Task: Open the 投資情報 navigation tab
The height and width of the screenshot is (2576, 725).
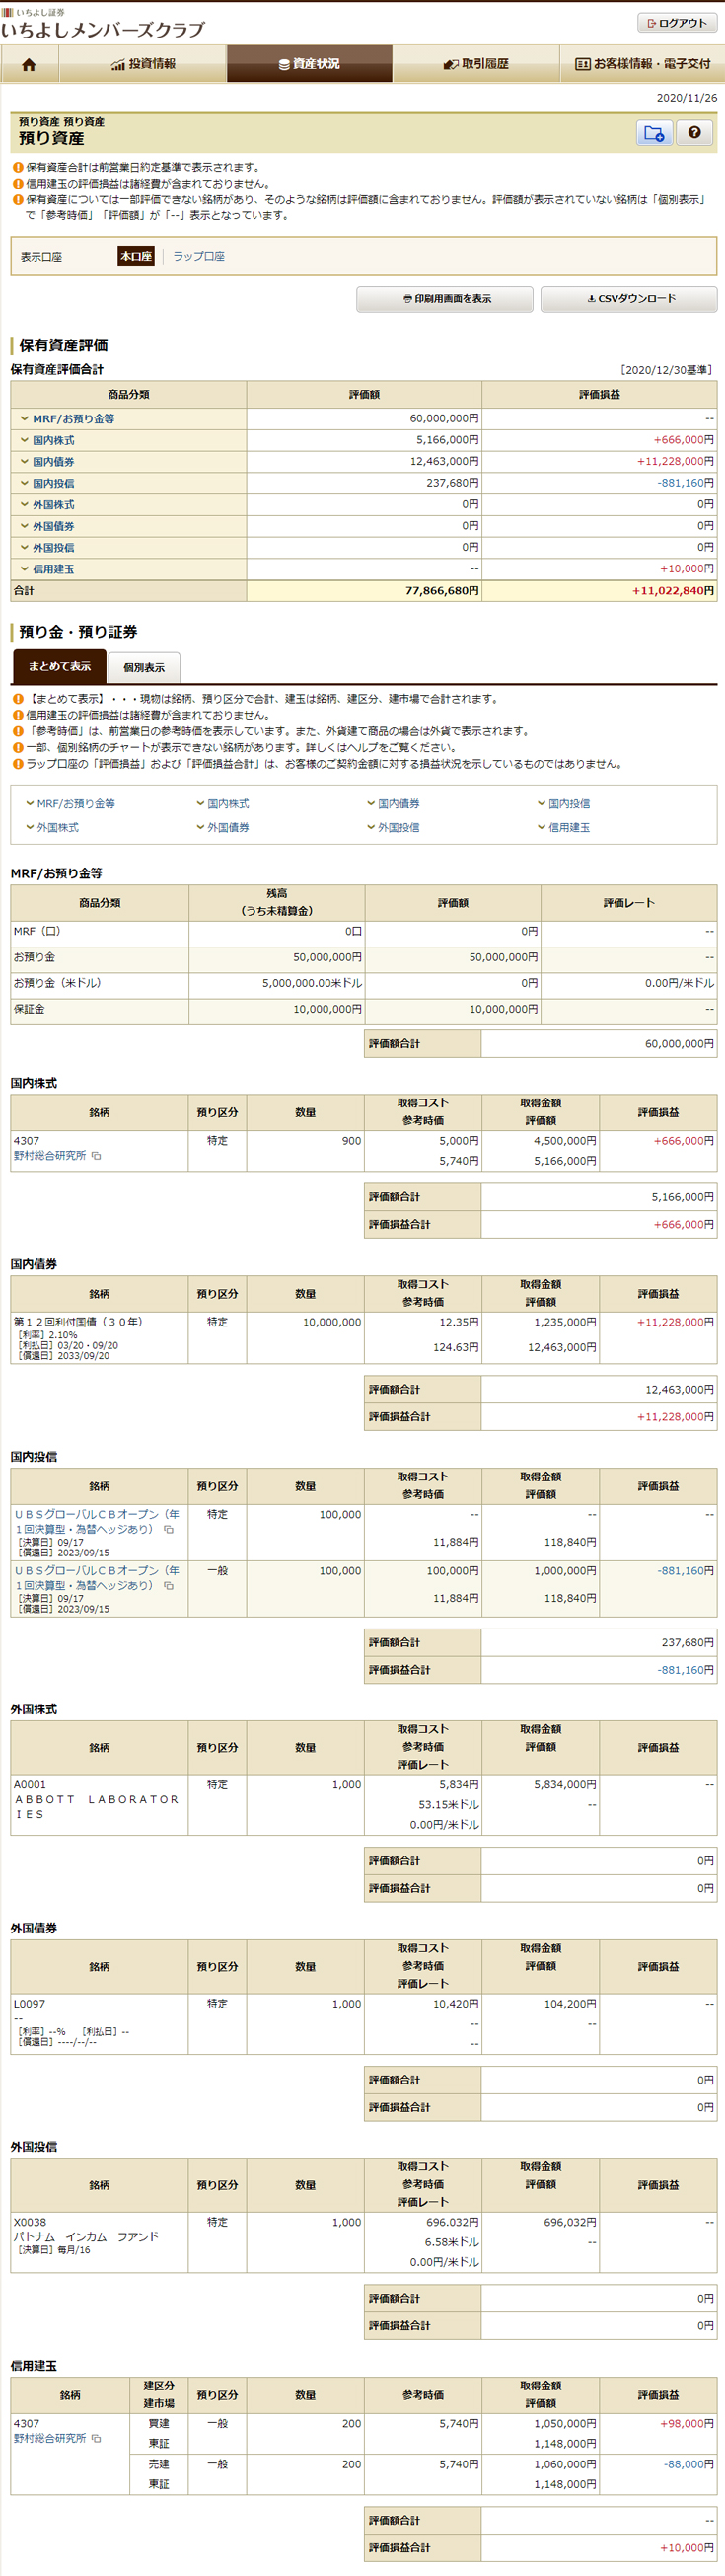Action: 143,64
